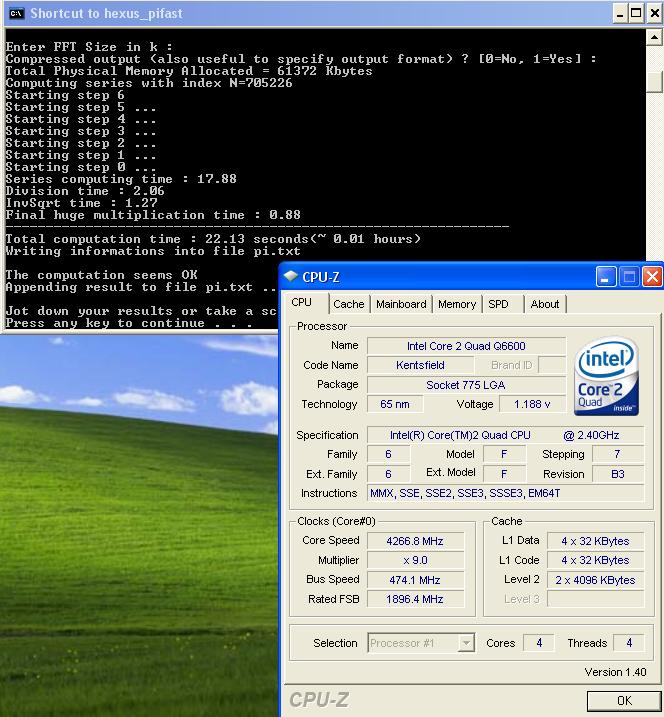Click the 'InvSqrt time : 1.27' console line
The image size is (664, 717).
tap(81, 203)
